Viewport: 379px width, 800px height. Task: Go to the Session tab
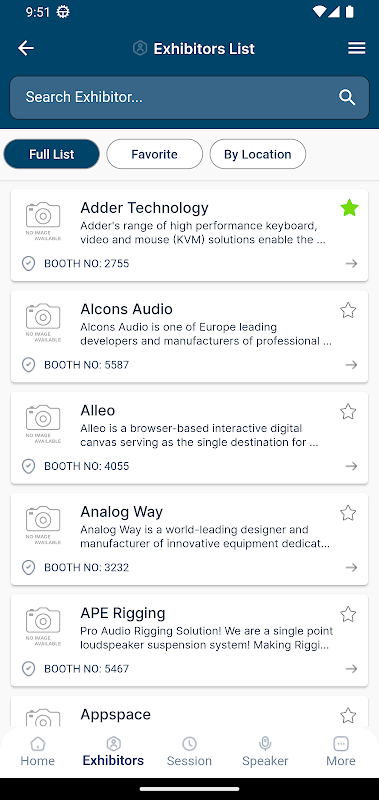click(x=189, y=752)
